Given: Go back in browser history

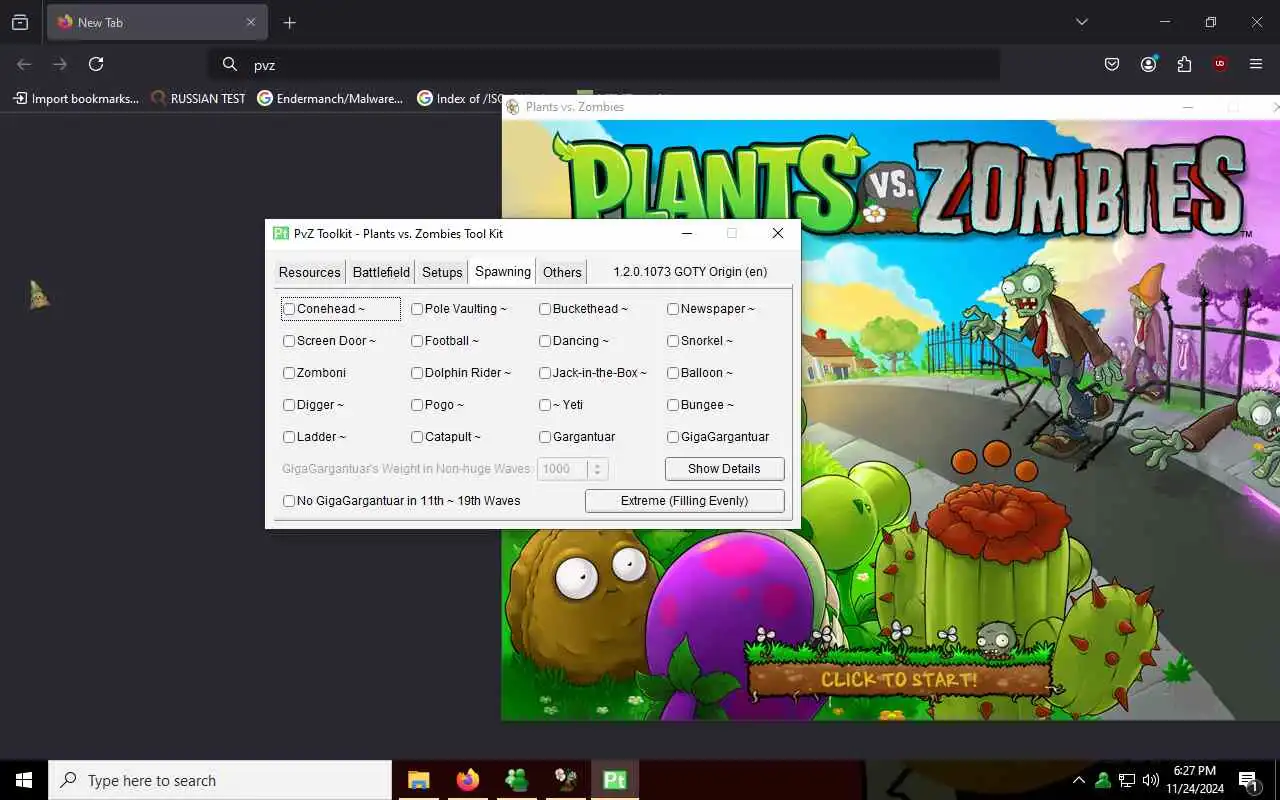Looking at the screenshot, I should pos(24,64).
